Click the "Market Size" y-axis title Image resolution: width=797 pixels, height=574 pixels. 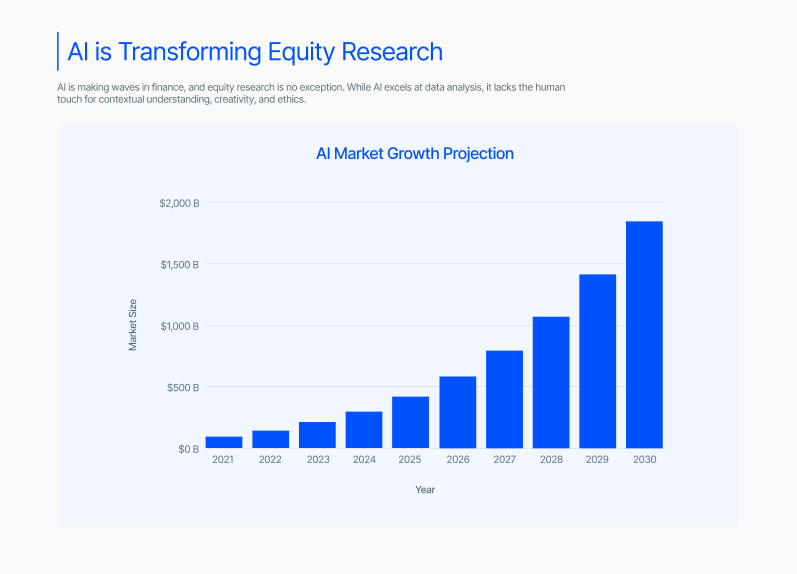[132, 325]
